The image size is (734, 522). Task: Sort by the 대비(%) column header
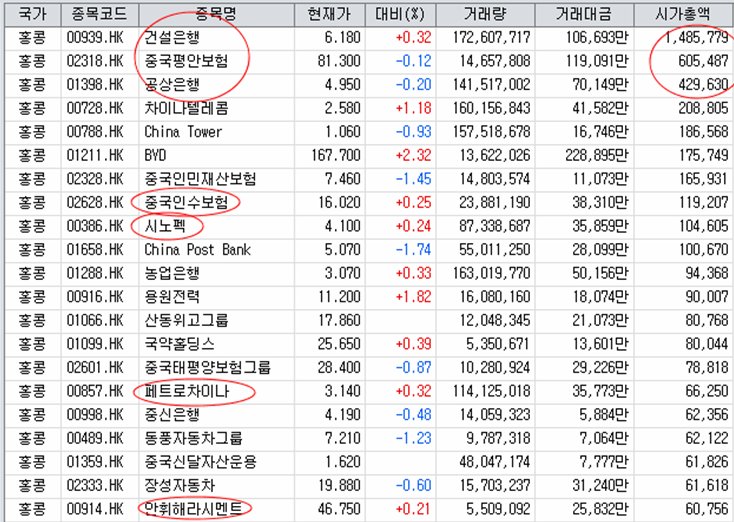(x=400, y=14)
